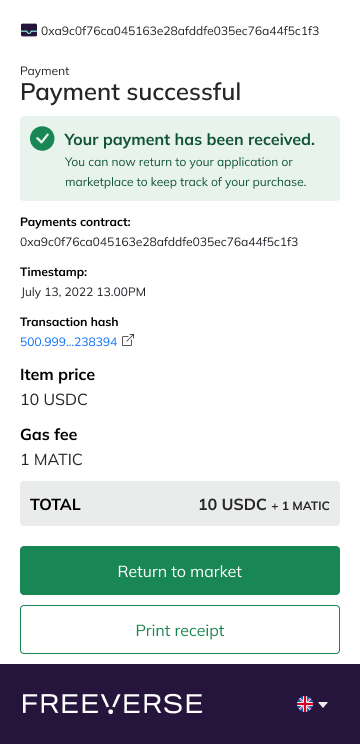Click the 1 MATIC gas fee value
Viewport: 360px width, 744px height.
click(51, 460)
